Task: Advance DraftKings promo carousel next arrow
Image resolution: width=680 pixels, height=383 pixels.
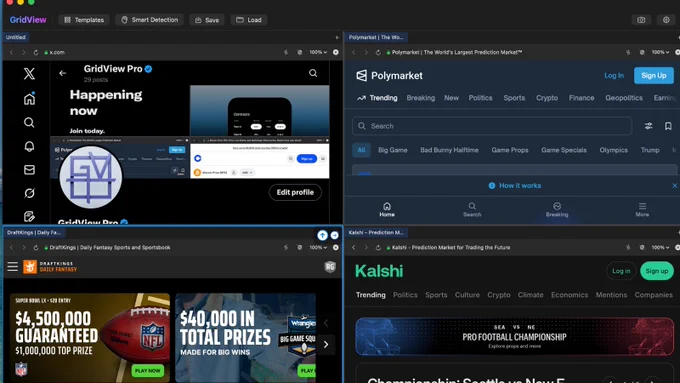Action: click(x=326, y=344)
